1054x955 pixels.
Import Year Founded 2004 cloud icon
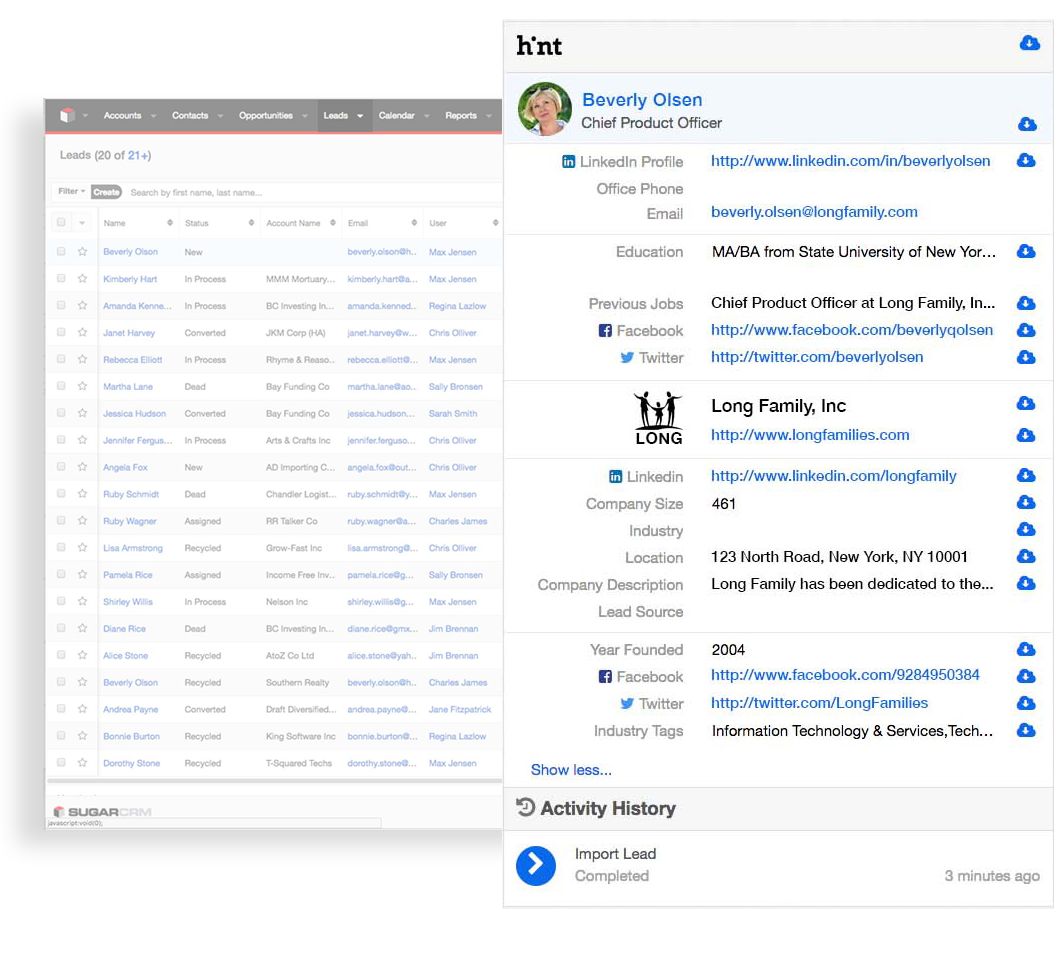click(x=1026, y=649)
